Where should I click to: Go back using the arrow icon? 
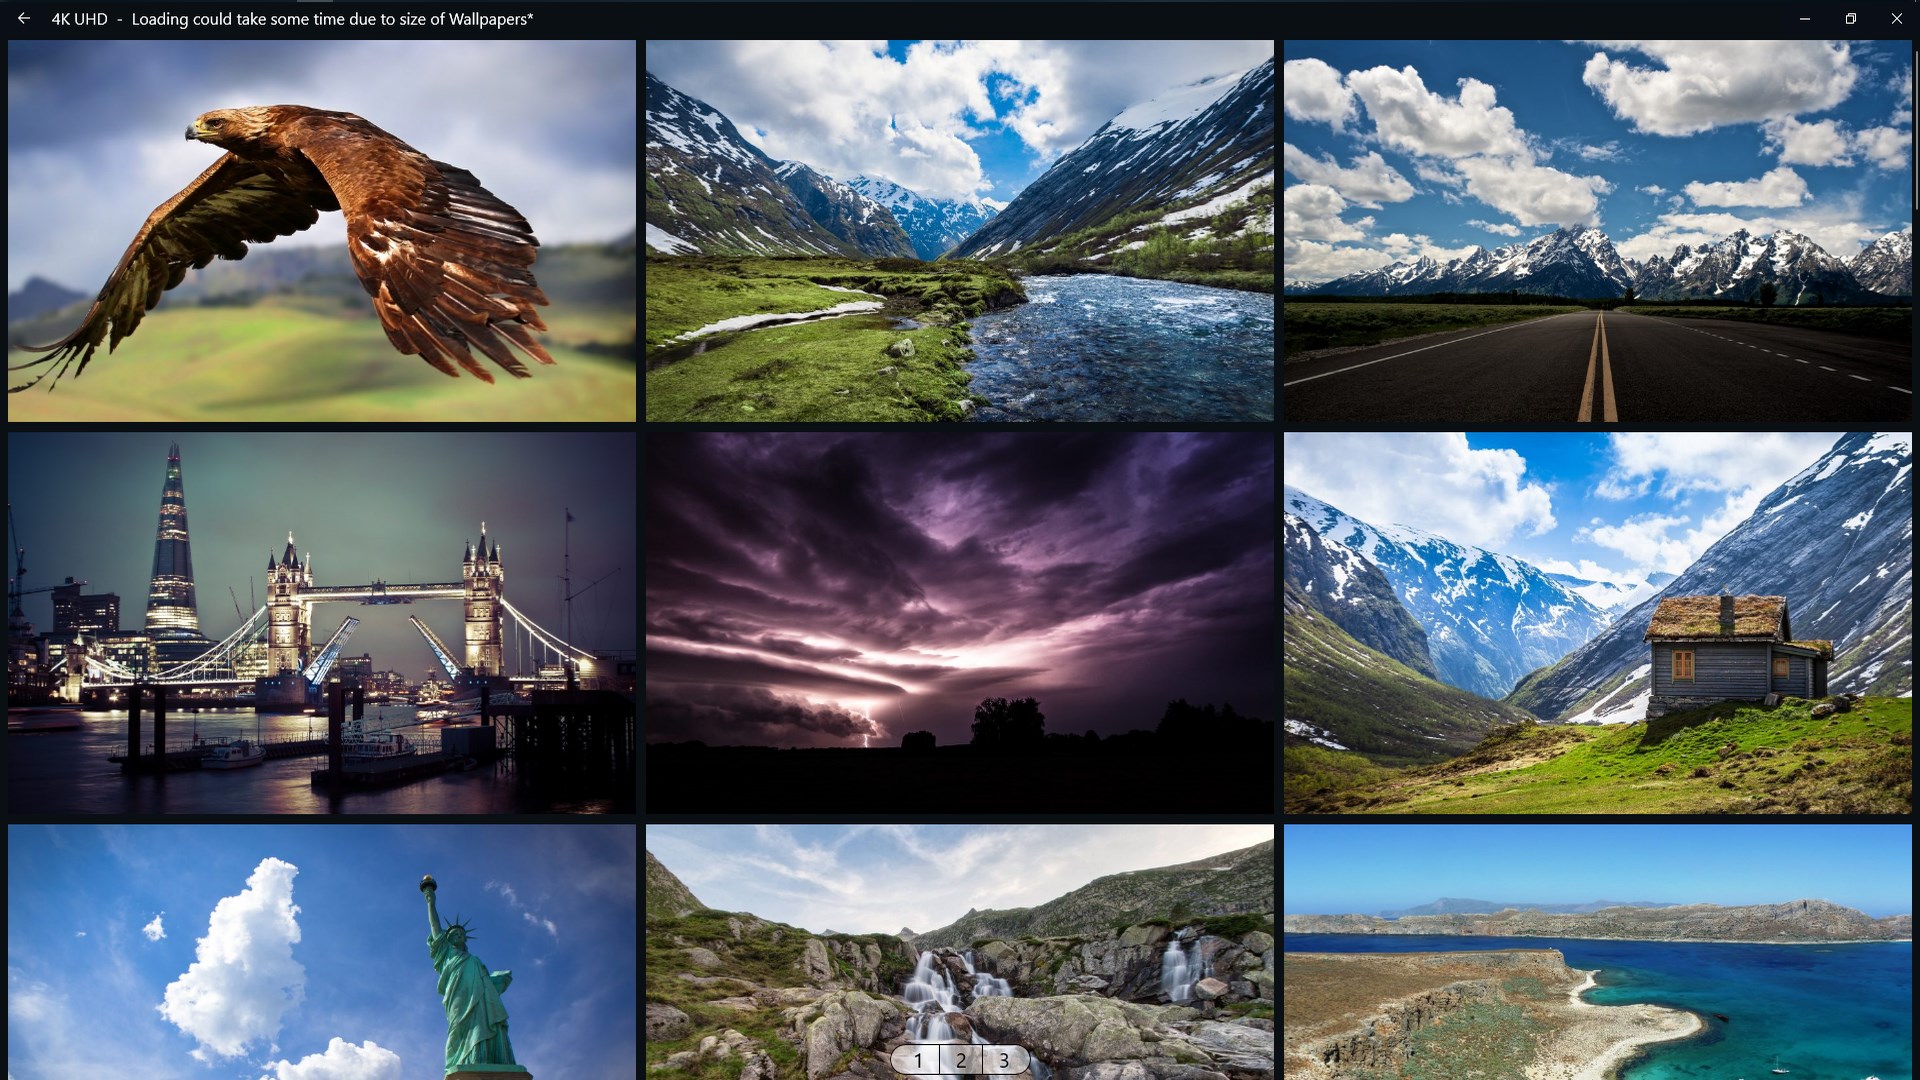[x=24, y=18]
